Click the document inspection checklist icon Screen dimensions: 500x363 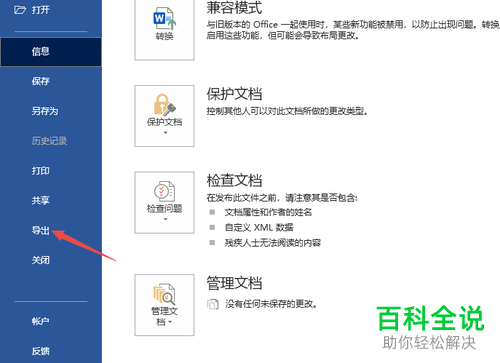point(164,191)
